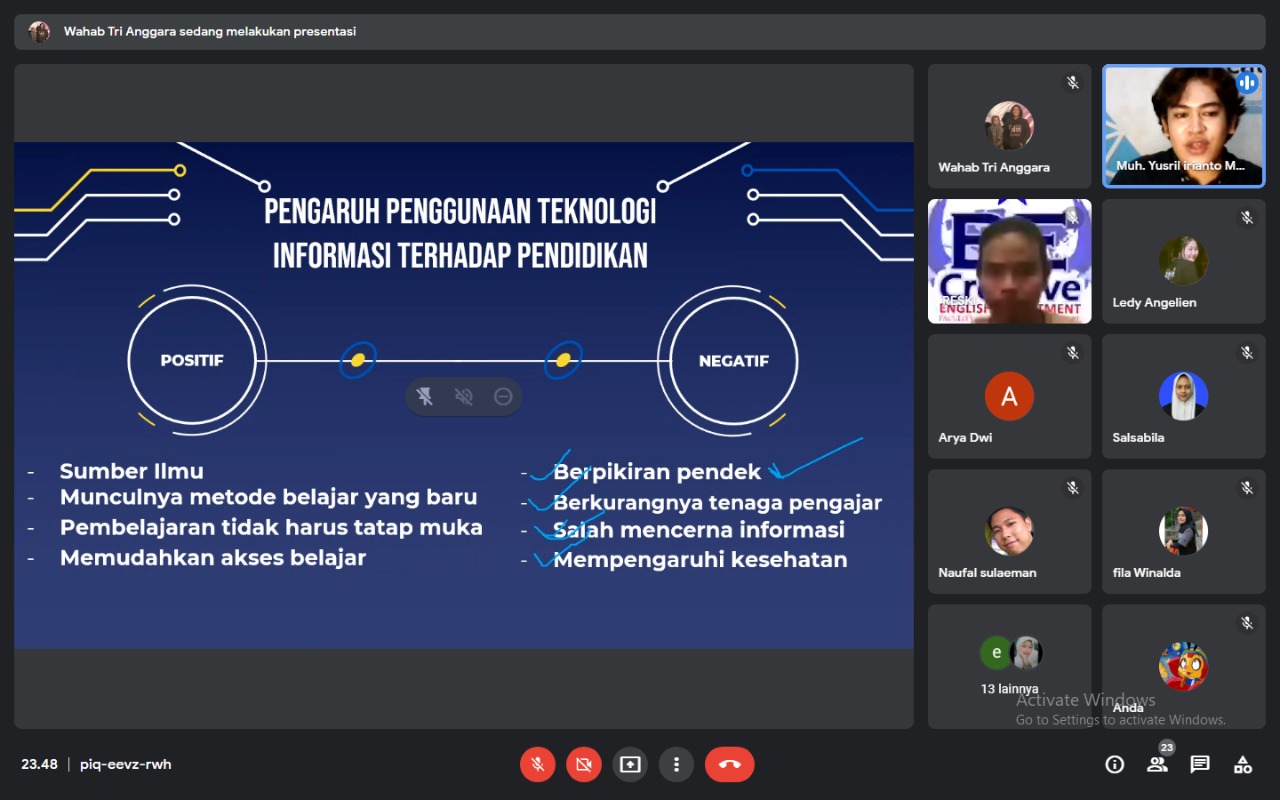Toggle the microphone off button

[x=537, y=764]
